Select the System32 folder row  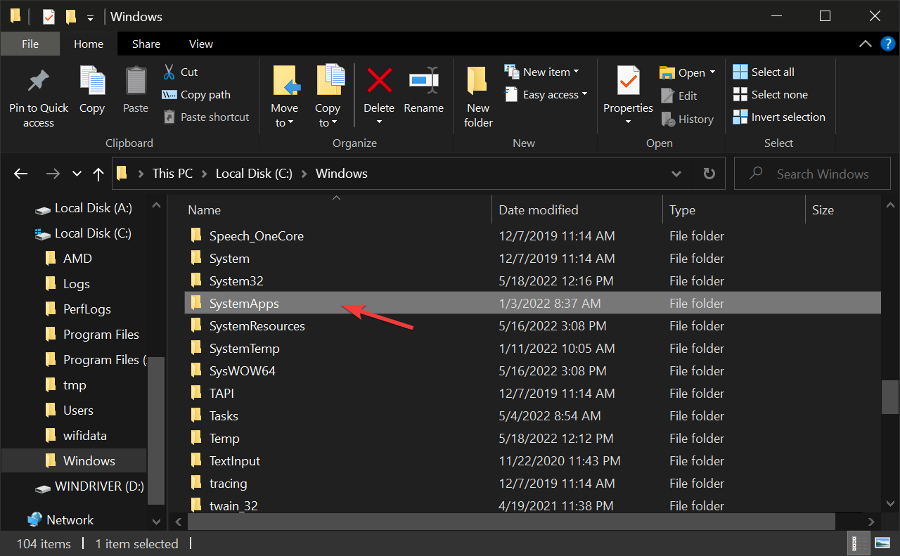point(532,281)
